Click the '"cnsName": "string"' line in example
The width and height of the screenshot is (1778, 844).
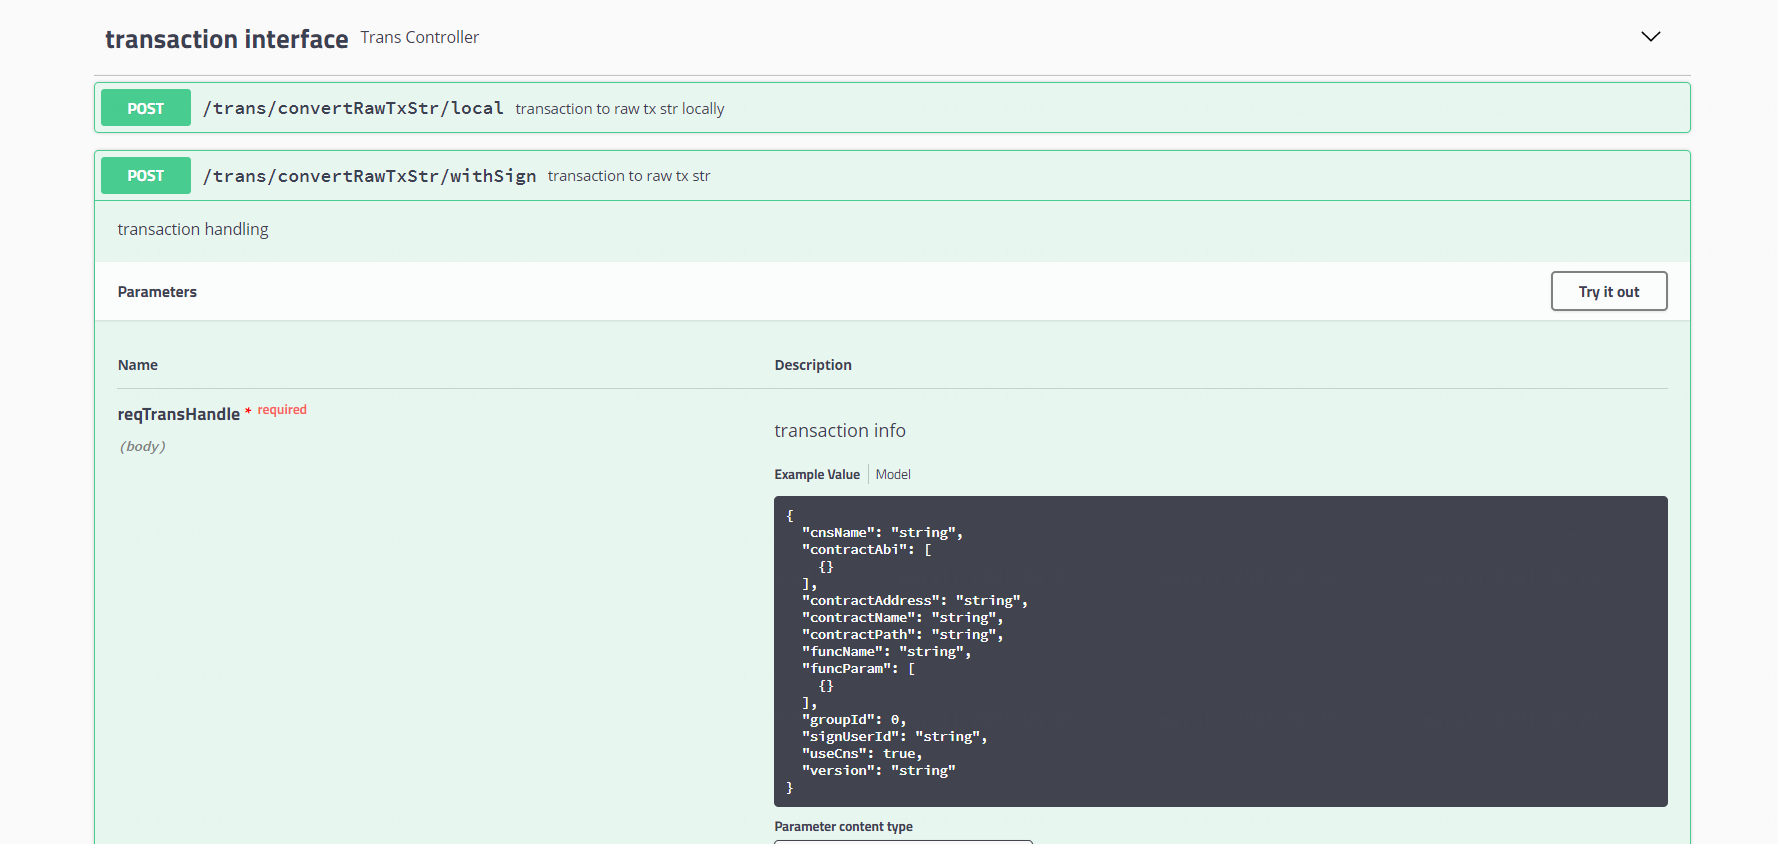882,533
